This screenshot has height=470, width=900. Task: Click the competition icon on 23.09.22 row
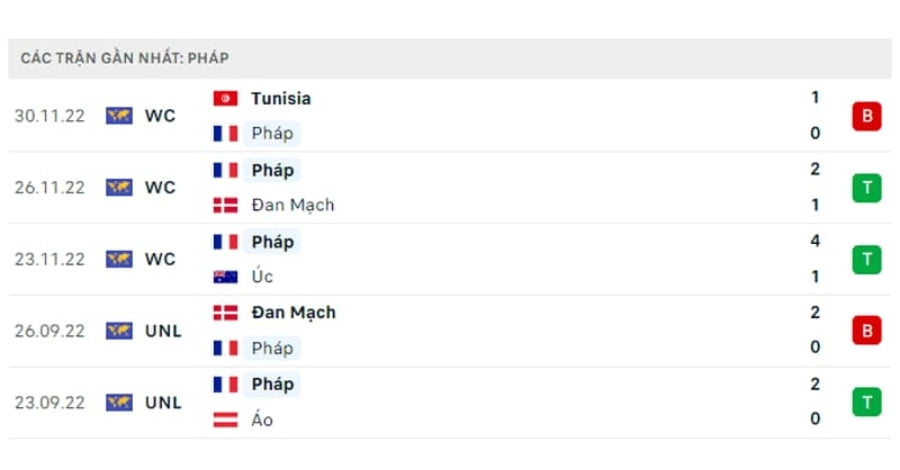[x=119, y=403]
